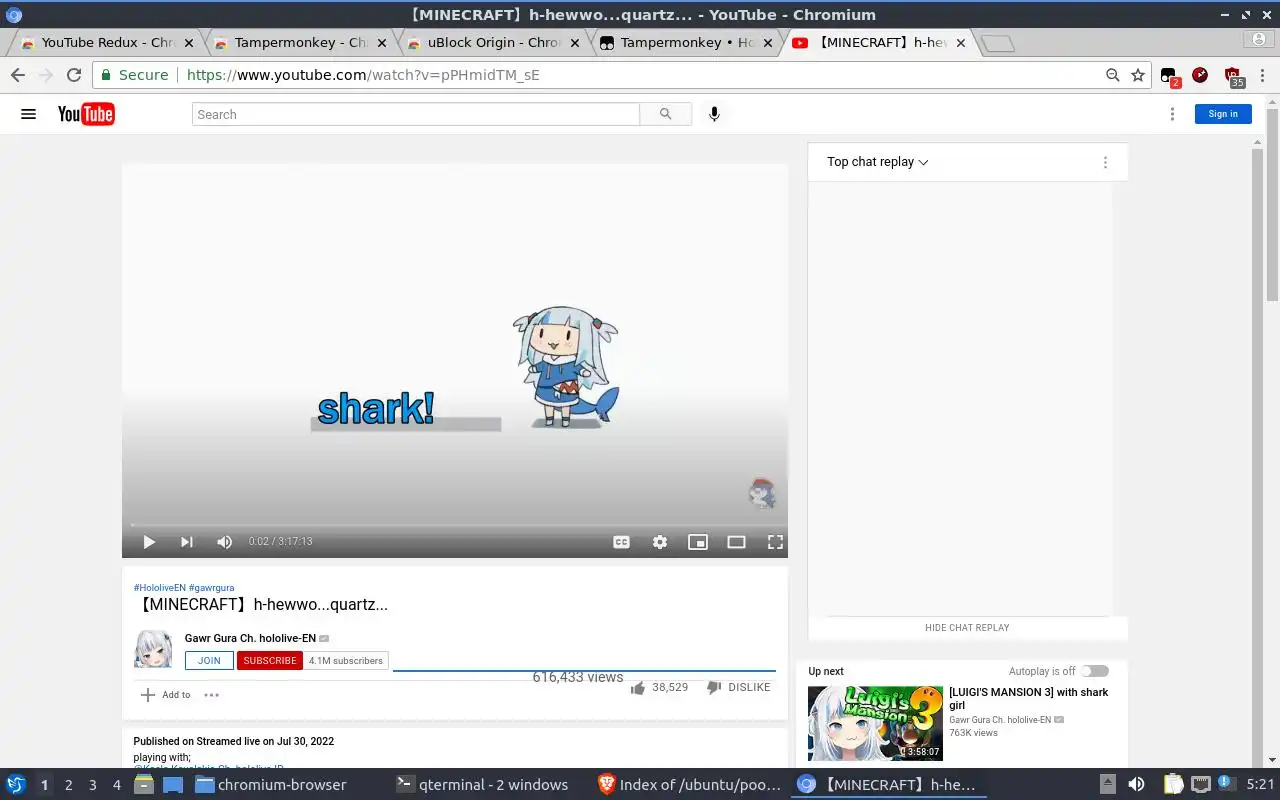Screen dimensions: 1280x800
Task: Switch to theater mode
Action: 736,542
